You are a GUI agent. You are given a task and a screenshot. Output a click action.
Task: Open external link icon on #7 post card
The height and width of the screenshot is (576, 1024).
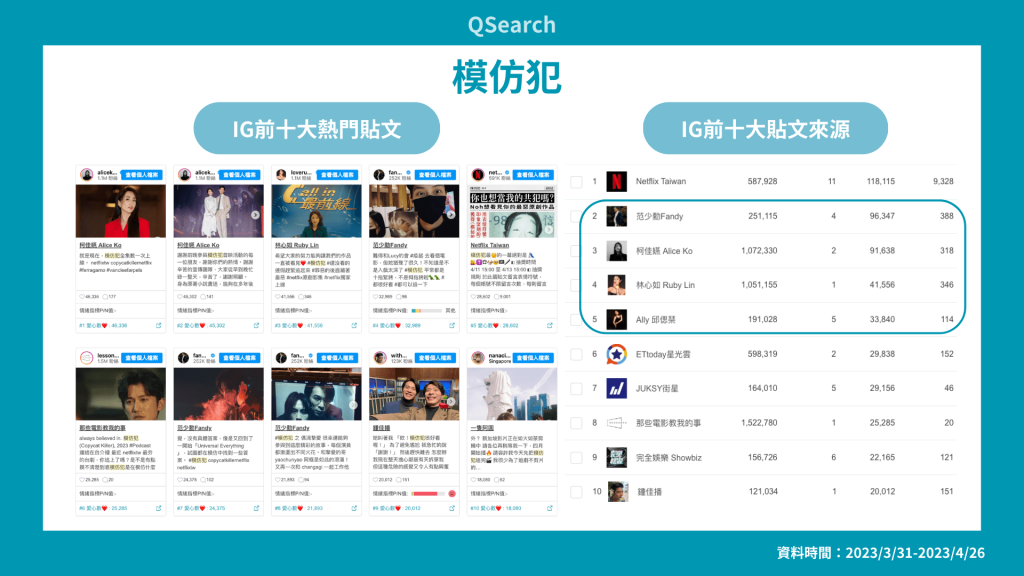pyautogui.click(x=256, y=508)
